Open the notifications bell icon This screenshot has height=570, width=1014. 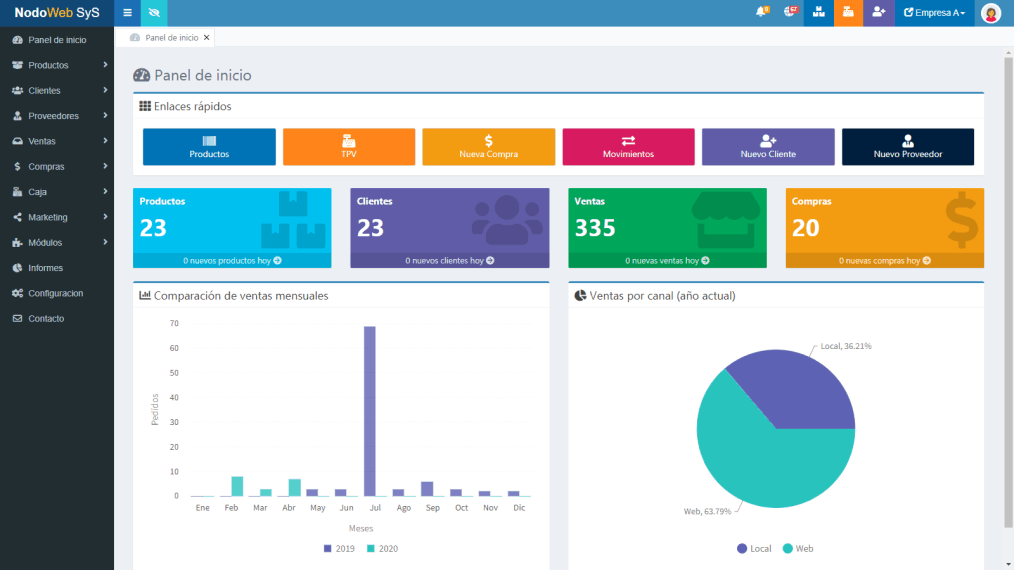point(761,13)
